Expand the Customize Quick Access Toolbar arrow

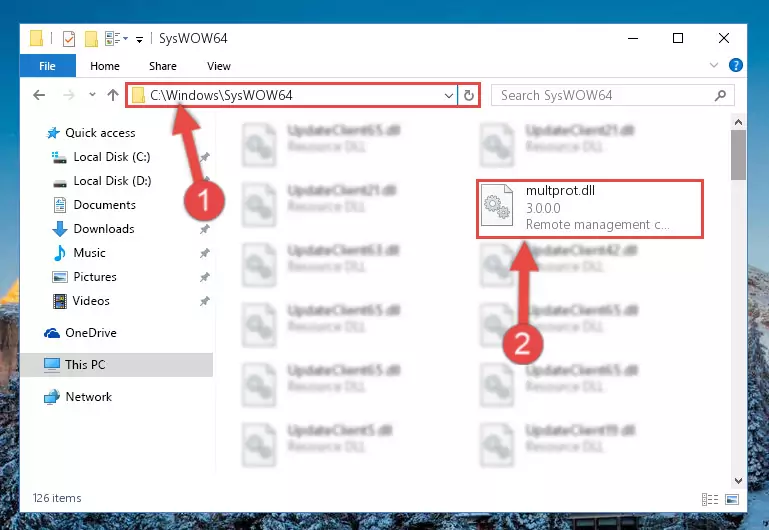coord(140,39)
